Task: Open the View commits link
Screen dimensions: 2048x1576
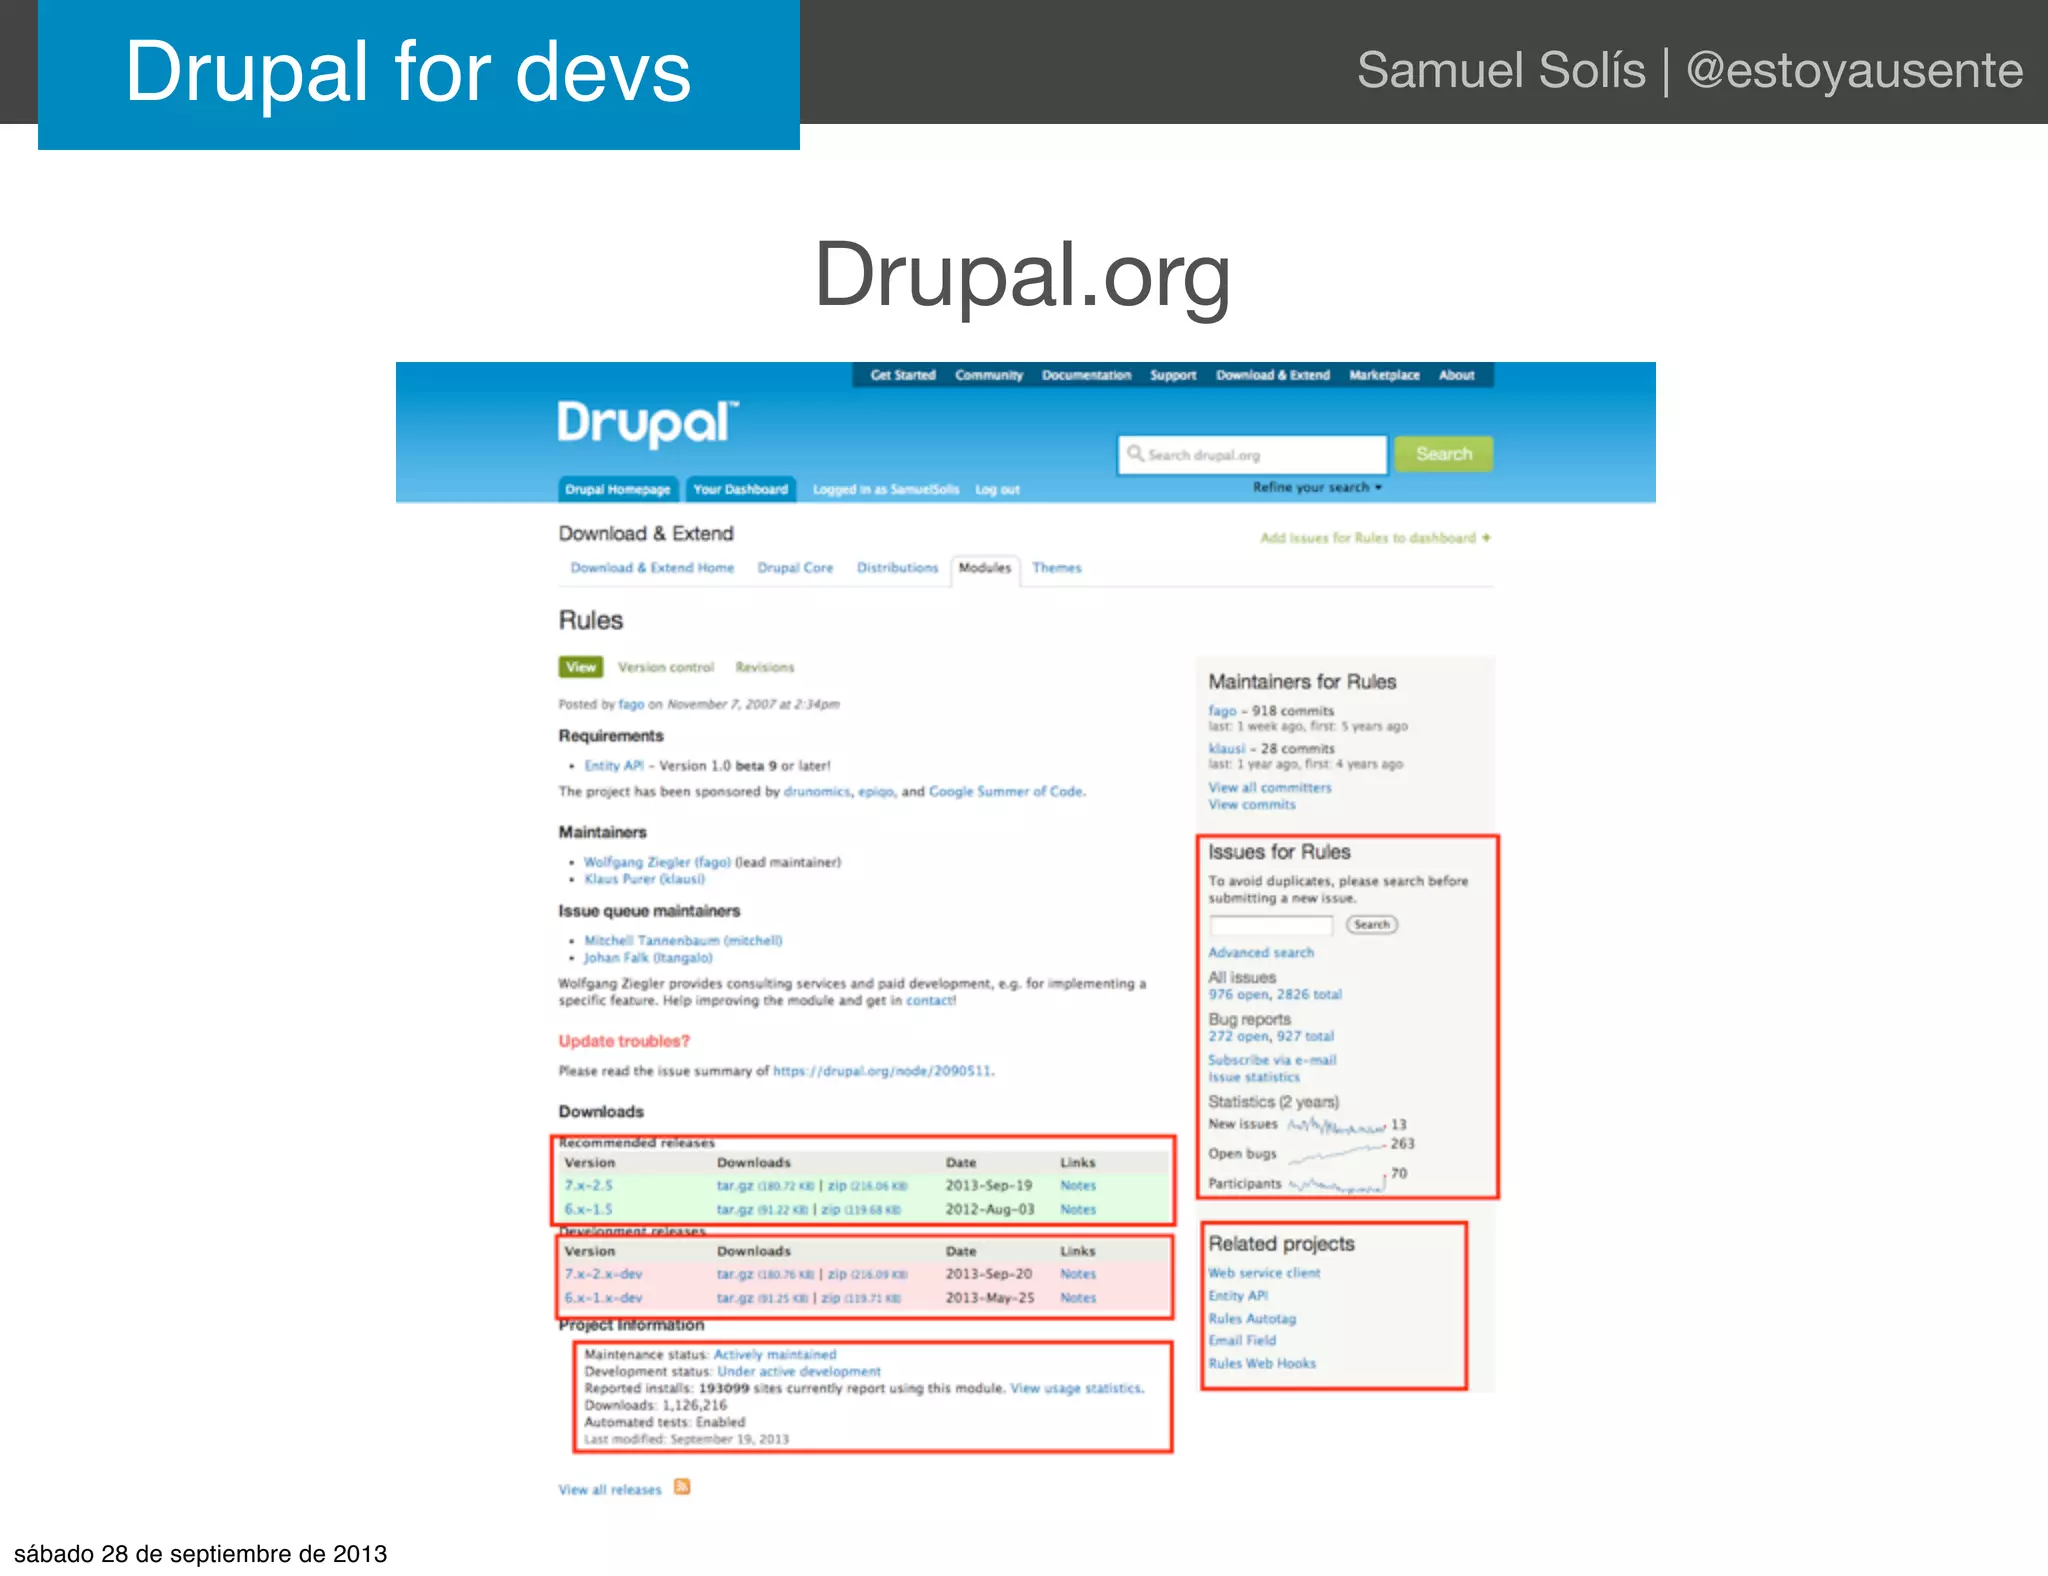Action: (1252, 805)
